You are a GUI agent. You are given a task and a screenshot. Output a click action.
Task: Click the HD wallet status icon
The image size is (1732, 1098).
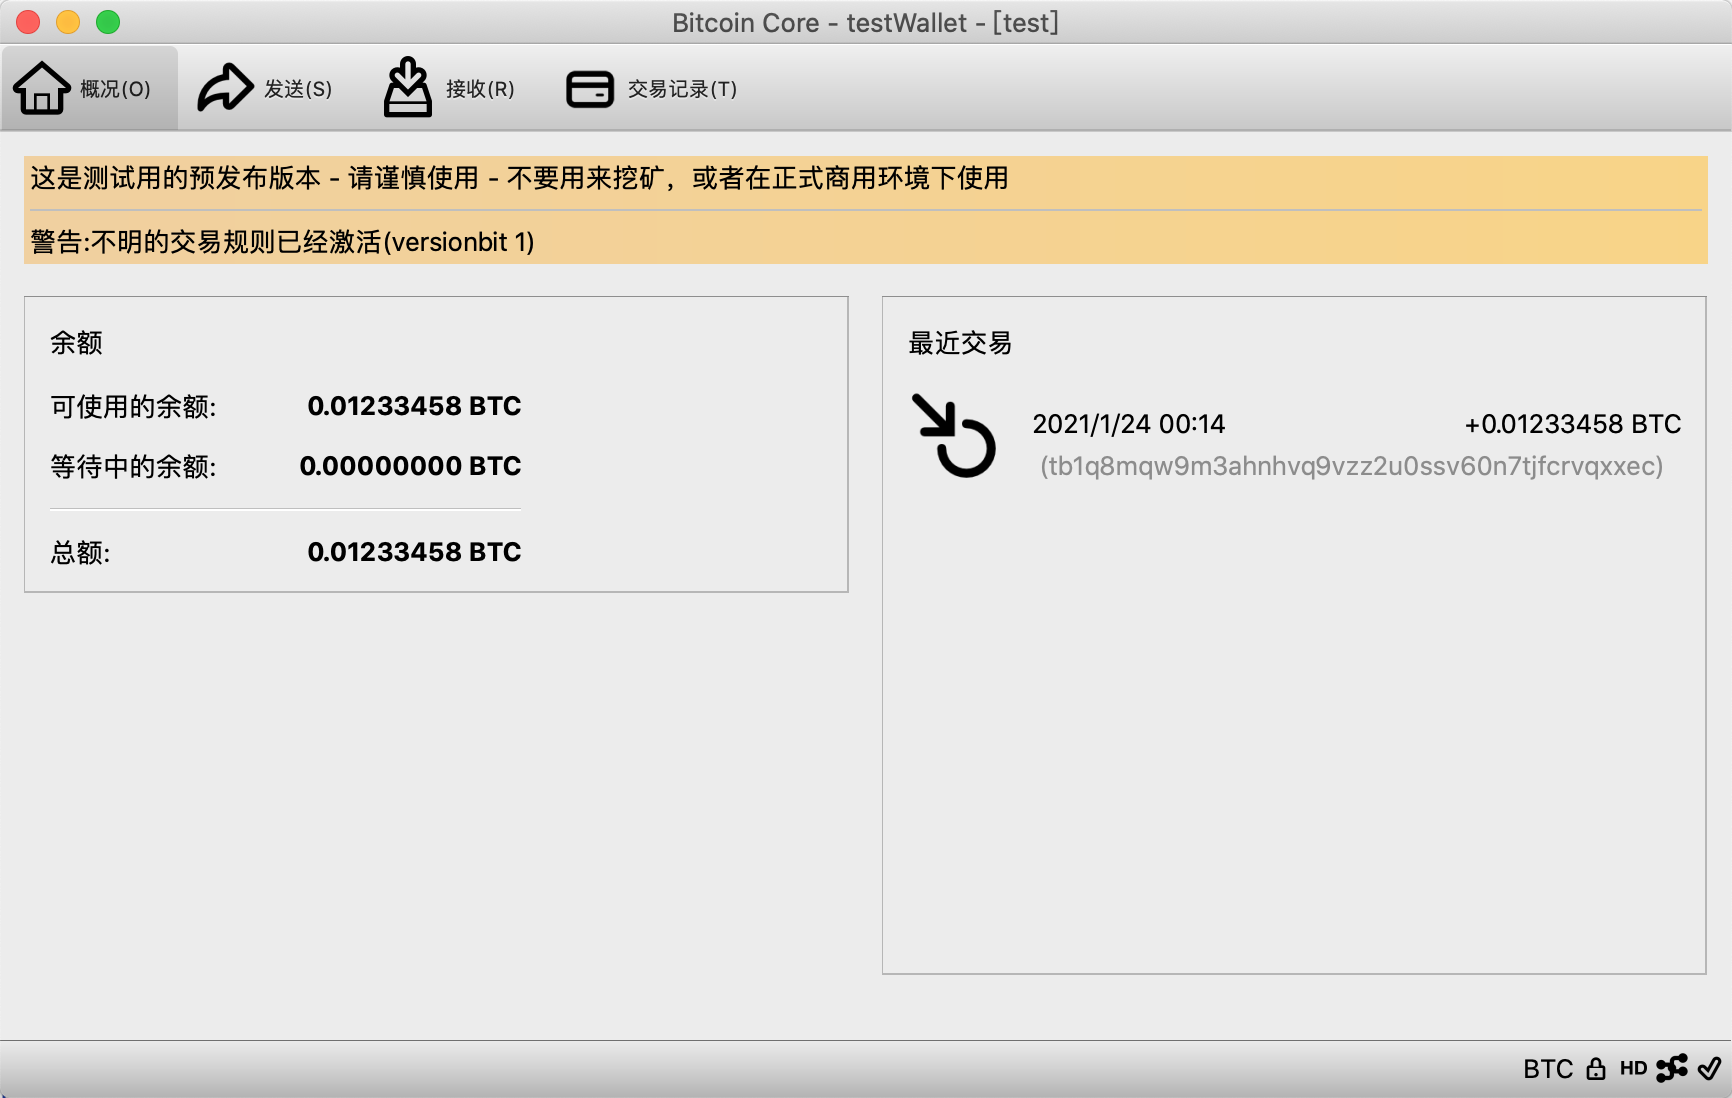(1634, 1068)
